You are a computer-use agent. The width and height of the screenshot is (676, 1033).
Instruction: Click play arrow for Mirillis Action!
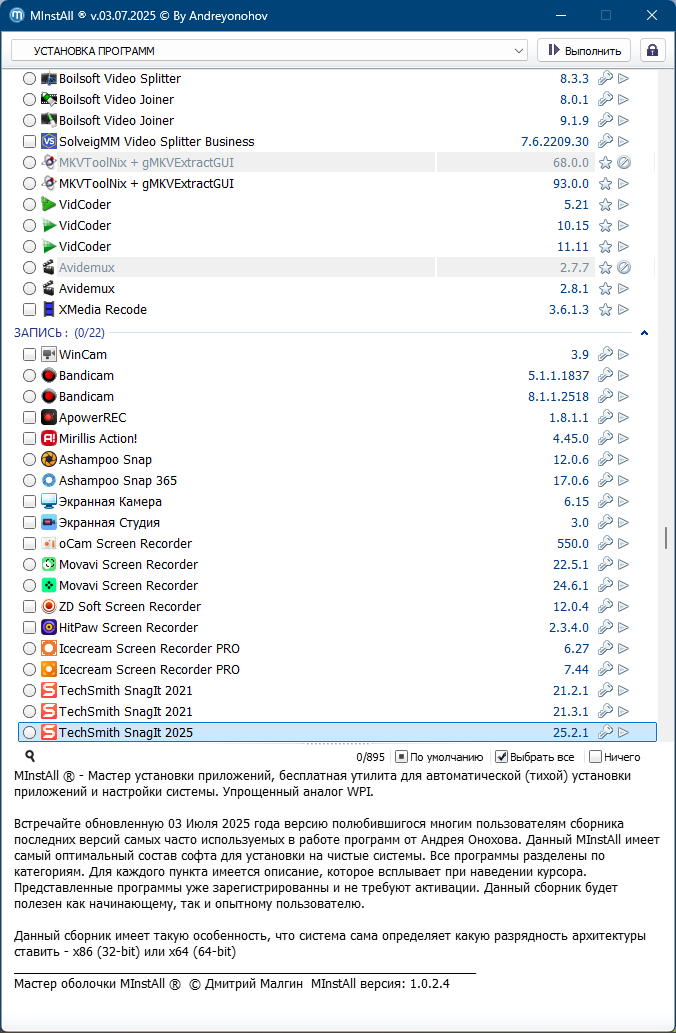[x=624, y=439]
